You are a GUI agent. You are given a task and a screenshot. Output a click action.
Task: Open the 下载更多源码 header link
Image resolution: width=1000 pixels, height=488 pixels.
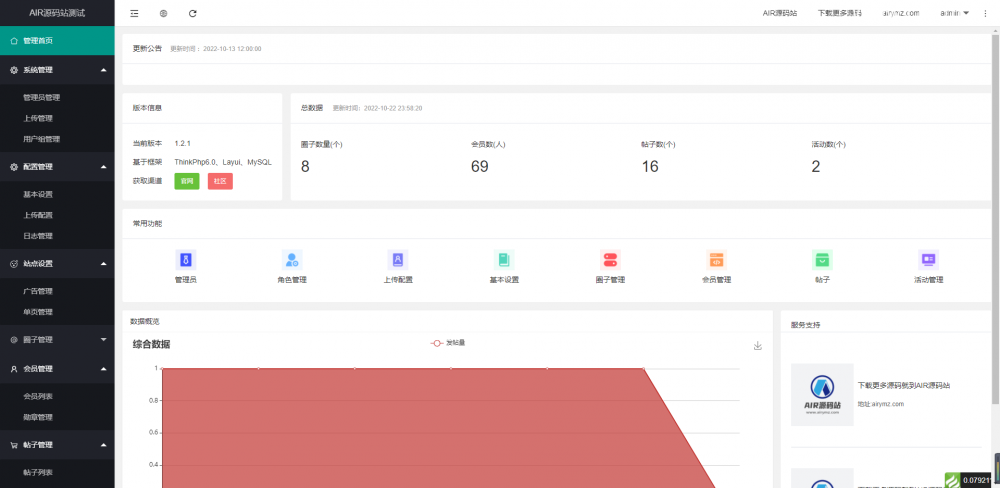coord(839,13)
